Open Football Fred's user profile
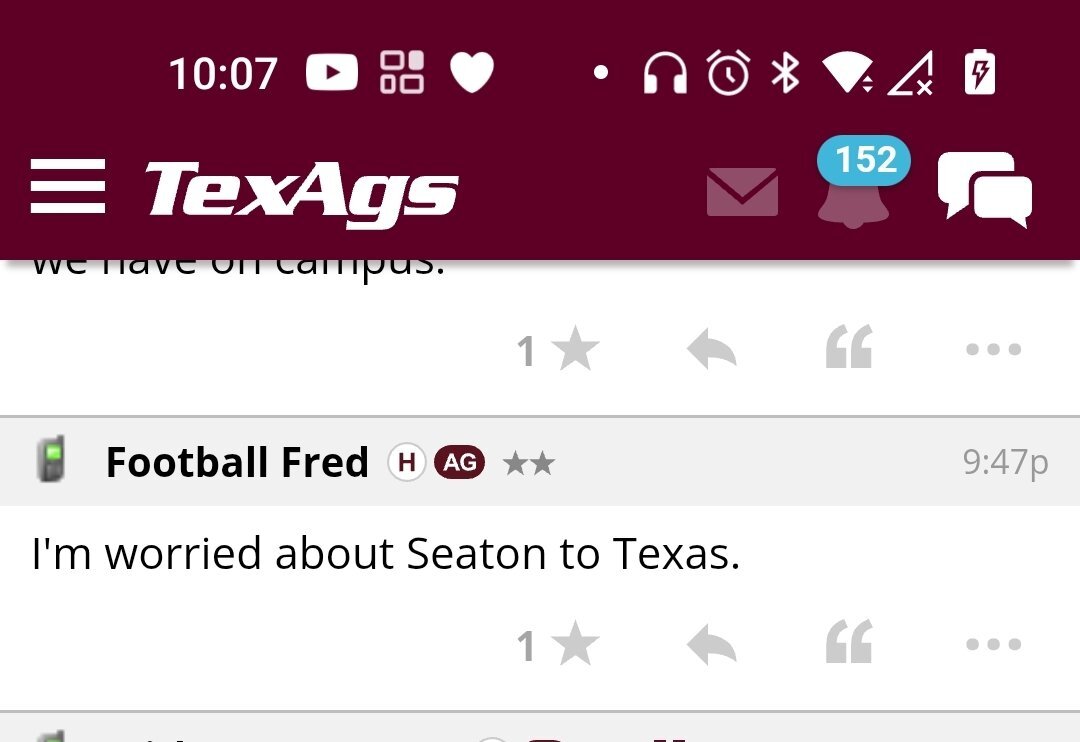 click(x=237, y=463)
